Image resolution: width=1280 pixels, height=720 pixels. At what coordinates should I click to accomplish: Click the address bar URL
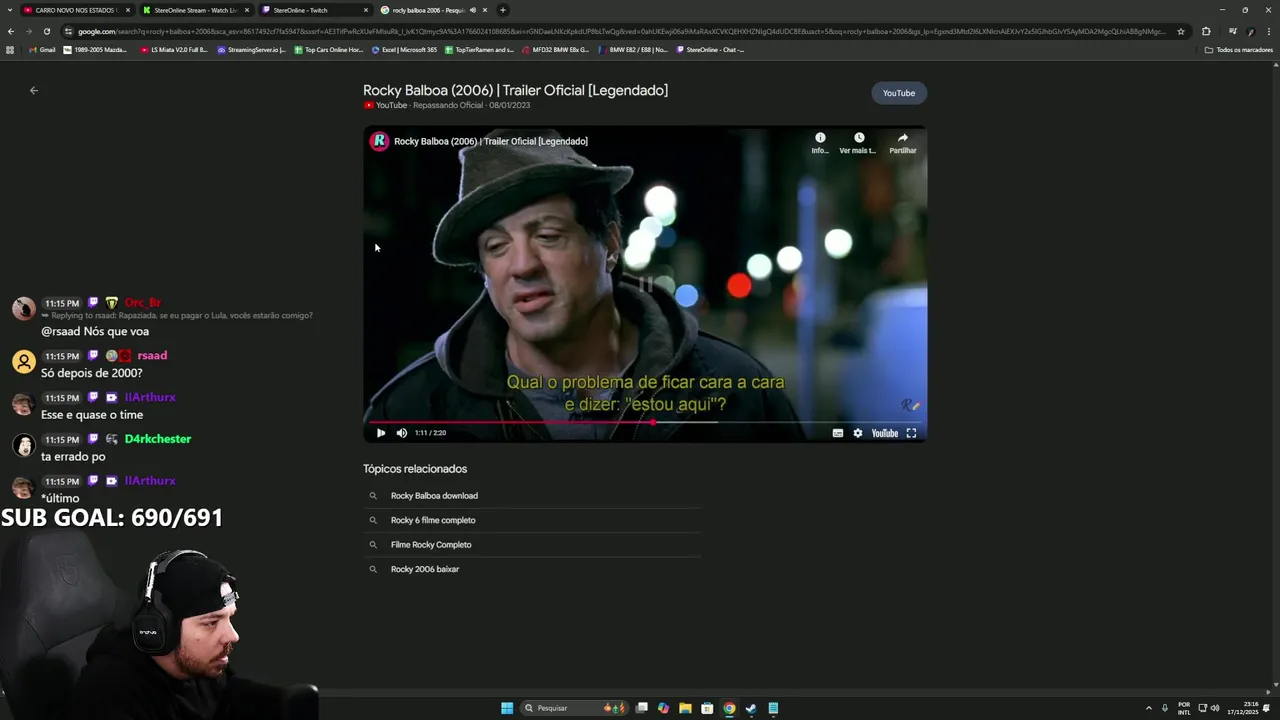coord(620,31)
